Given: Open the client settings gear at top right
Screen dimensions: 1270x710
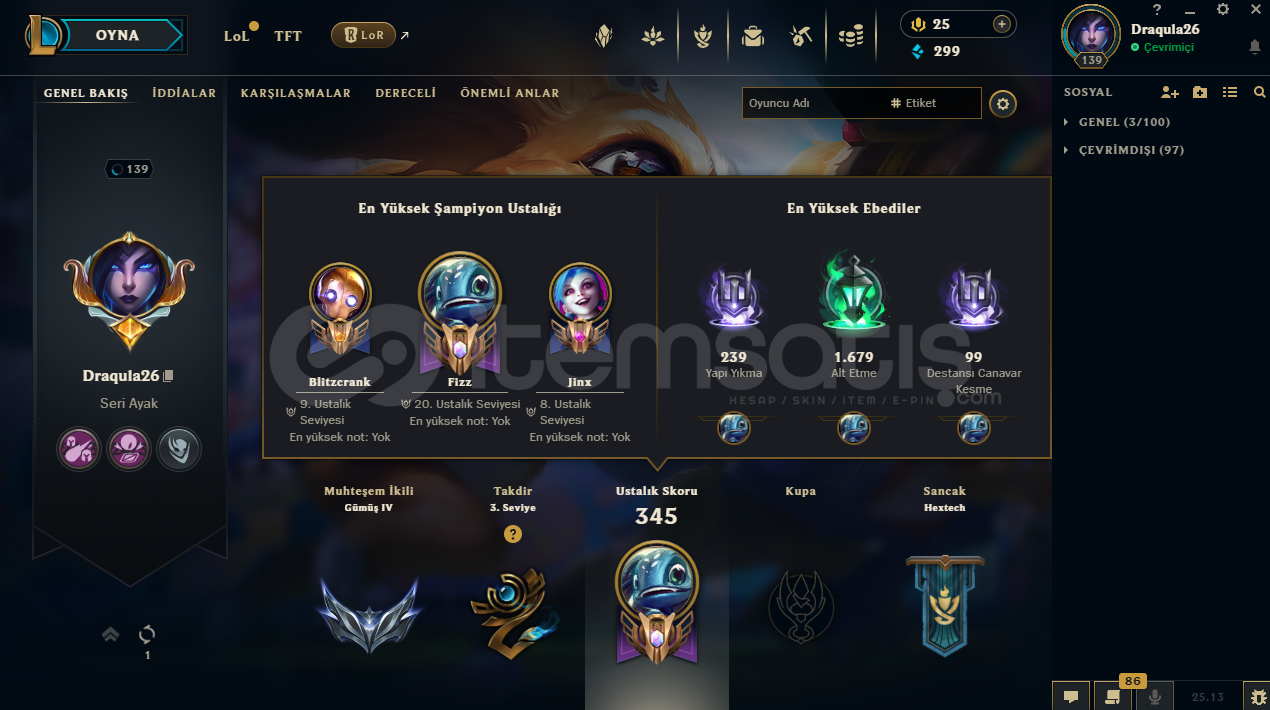Looking at the screenshot, I should [1222, 9].
